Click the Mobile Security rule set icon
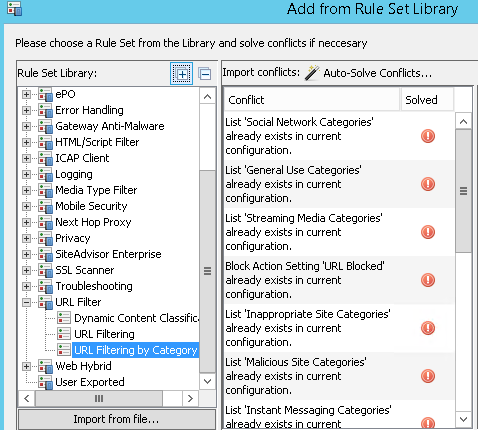This screenshot has width=478, height=430. 45,206
